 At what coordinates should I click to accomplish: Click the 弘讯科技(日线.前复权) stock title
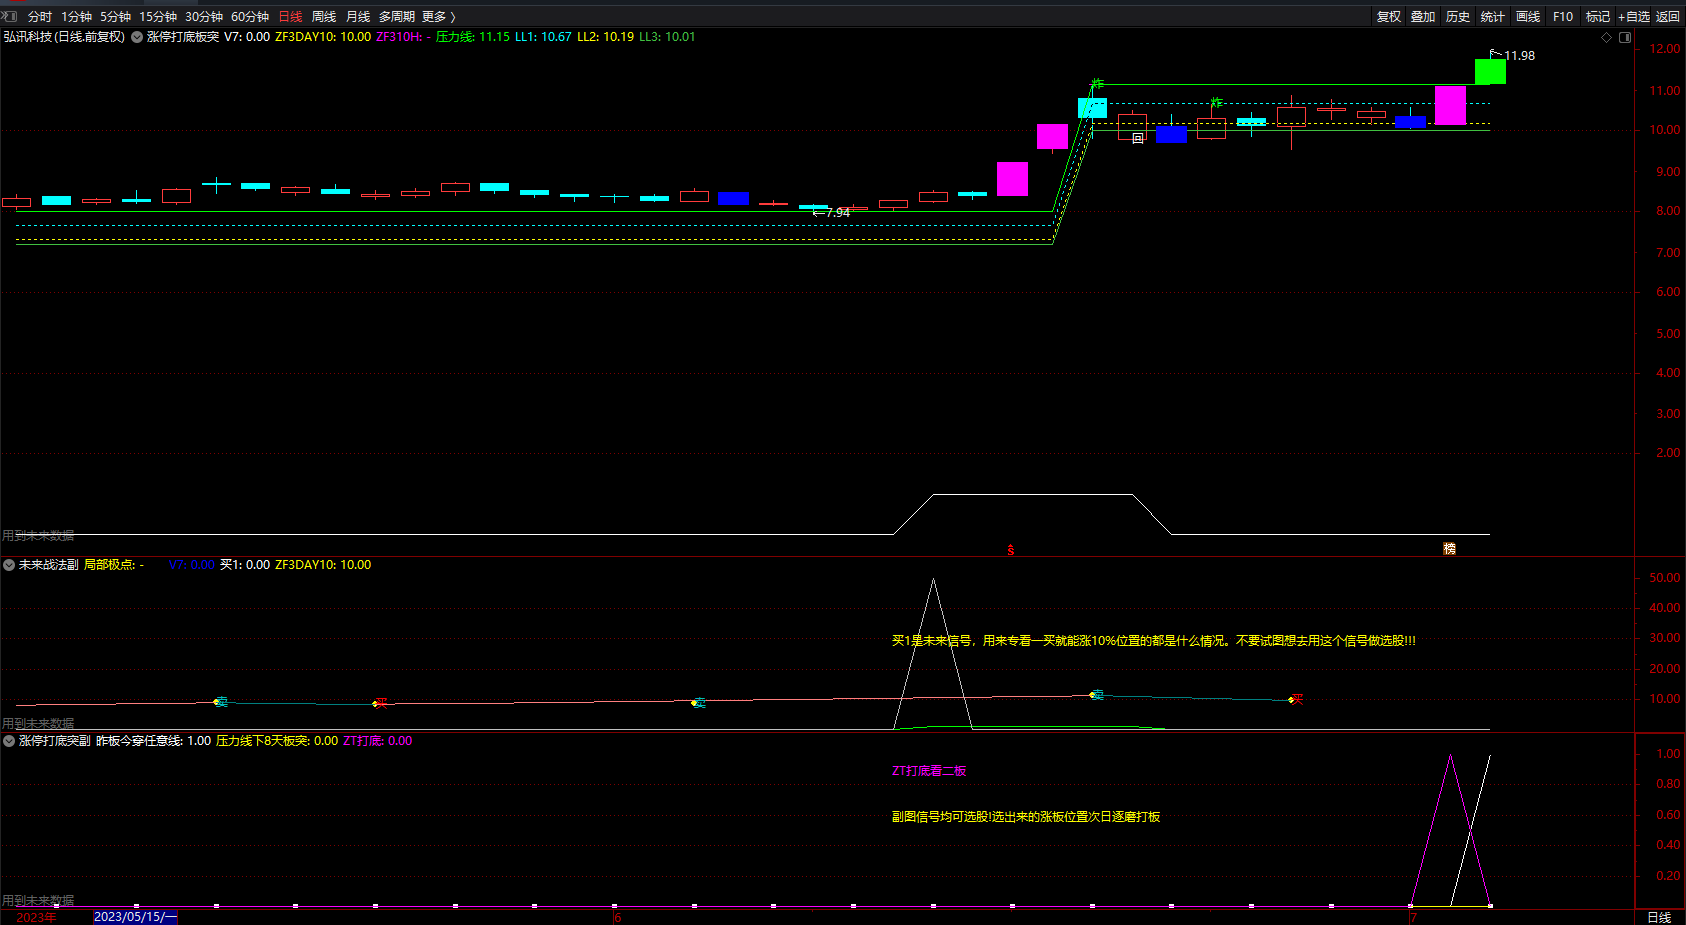tap(64, 37)
